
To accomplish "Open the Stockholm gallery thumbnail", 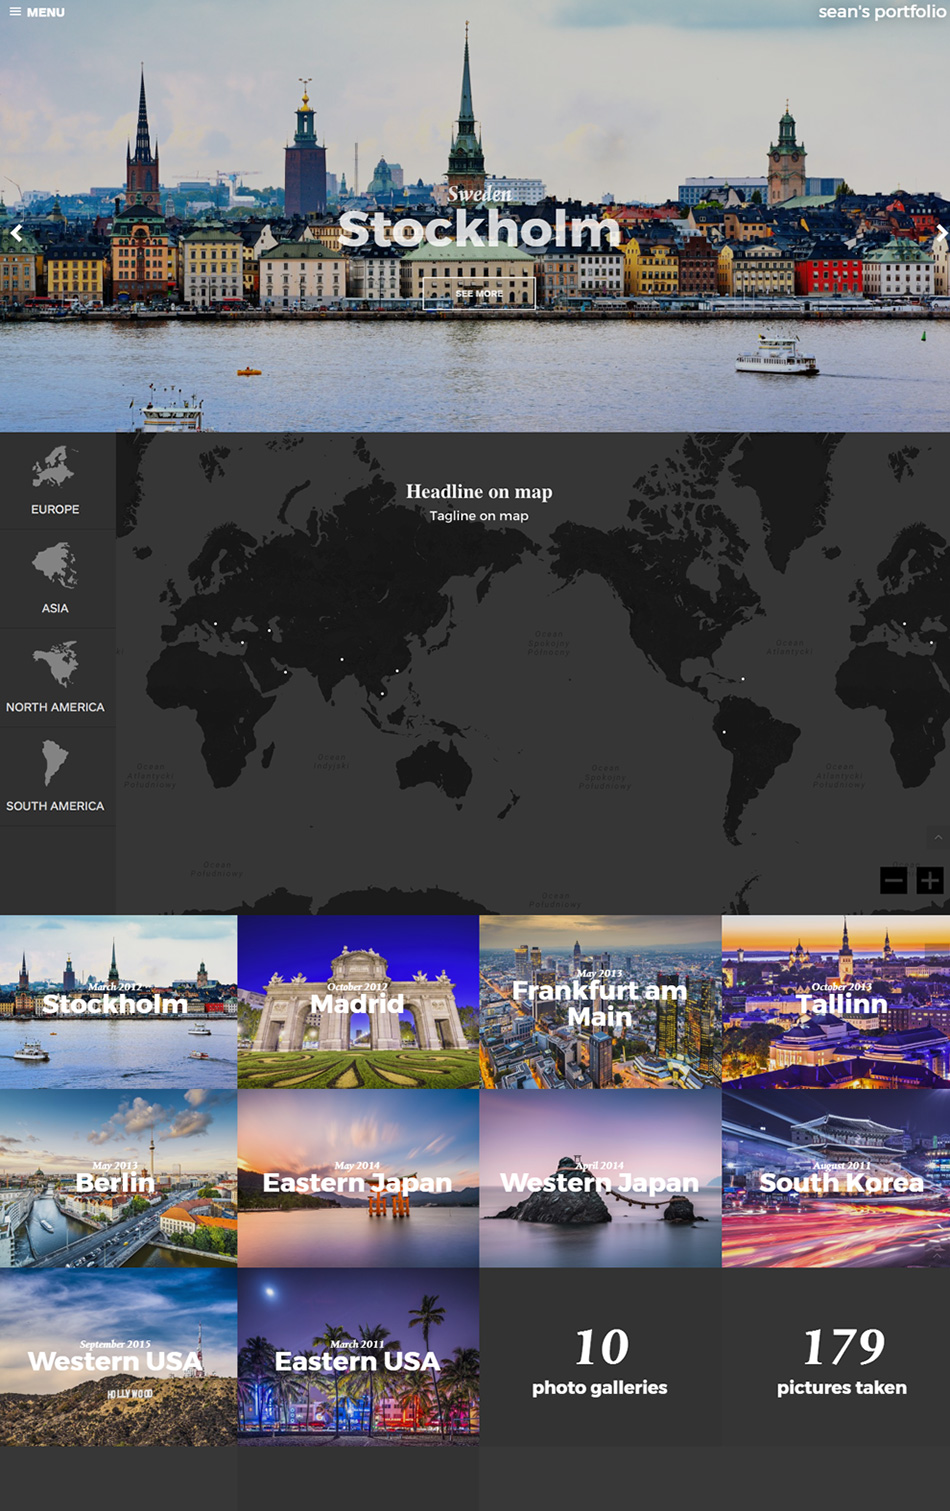I will pos(118,1002).
